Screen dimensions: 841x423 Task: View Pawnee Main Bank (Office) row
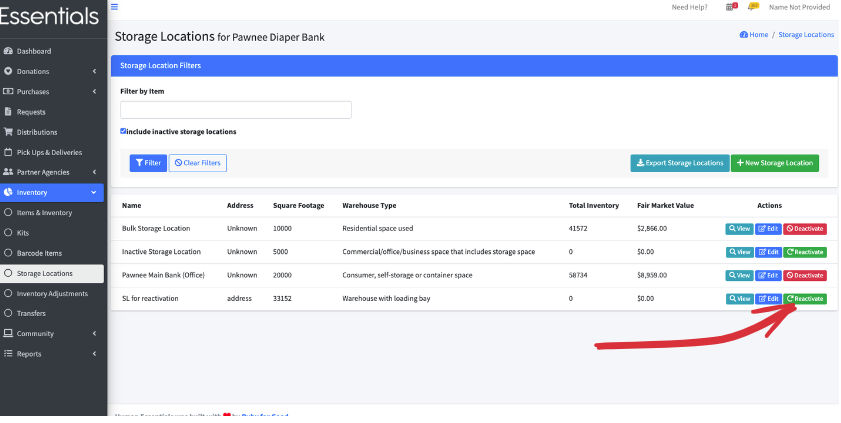(x=740, y=276)
